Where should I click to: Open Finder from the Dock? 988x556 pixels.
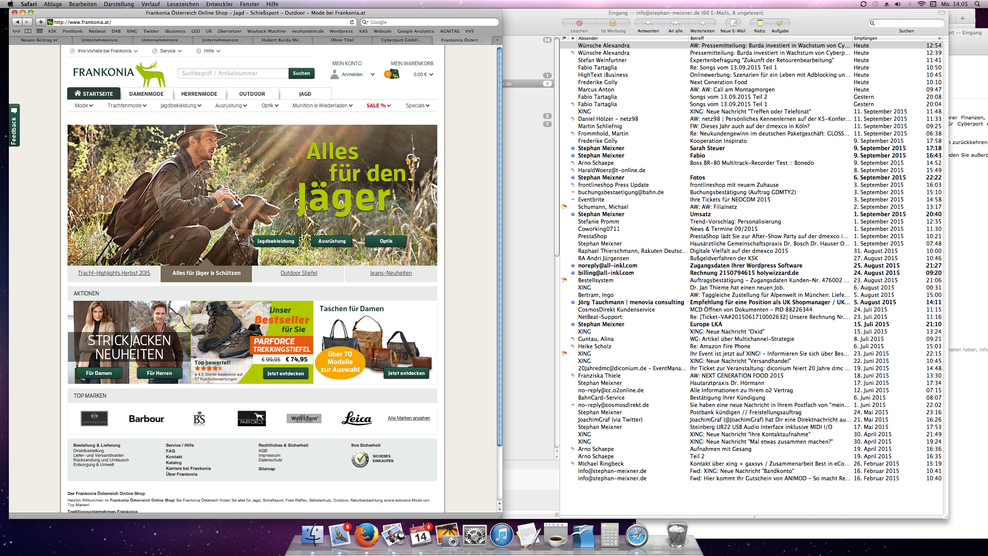tap(312, 535)
